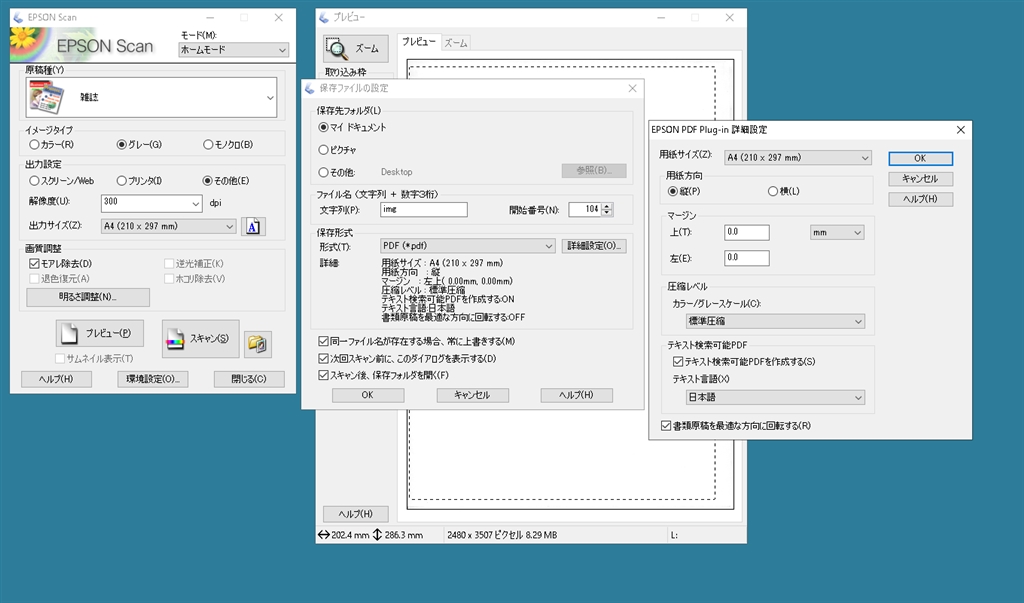The image size is (1024, 603).
Task: Open the 標準圧縮 compression level dropdown
Action: 775,321
